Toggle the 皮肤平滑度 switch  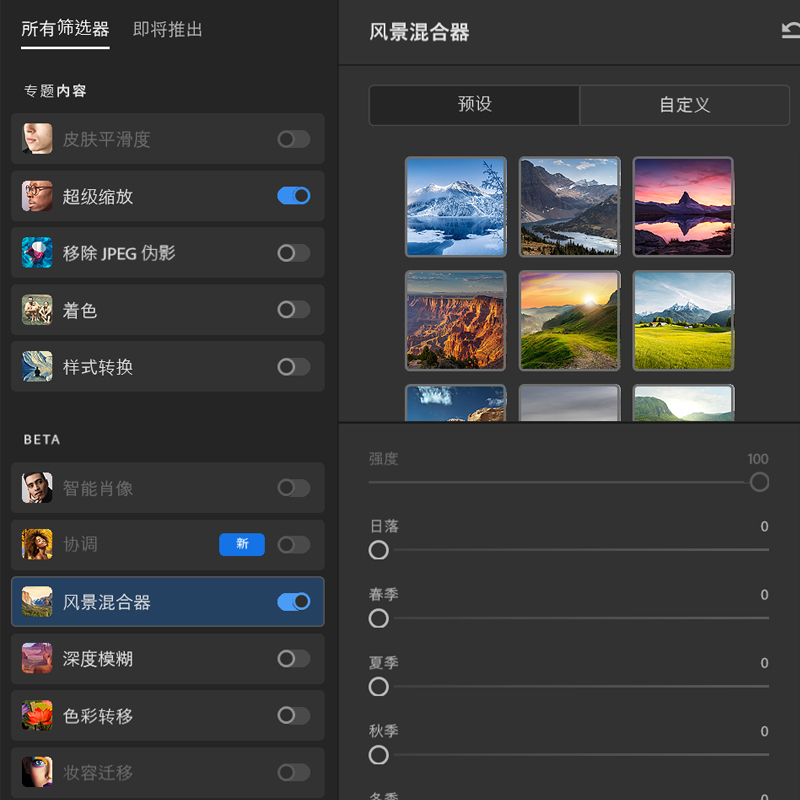[294, 139]
